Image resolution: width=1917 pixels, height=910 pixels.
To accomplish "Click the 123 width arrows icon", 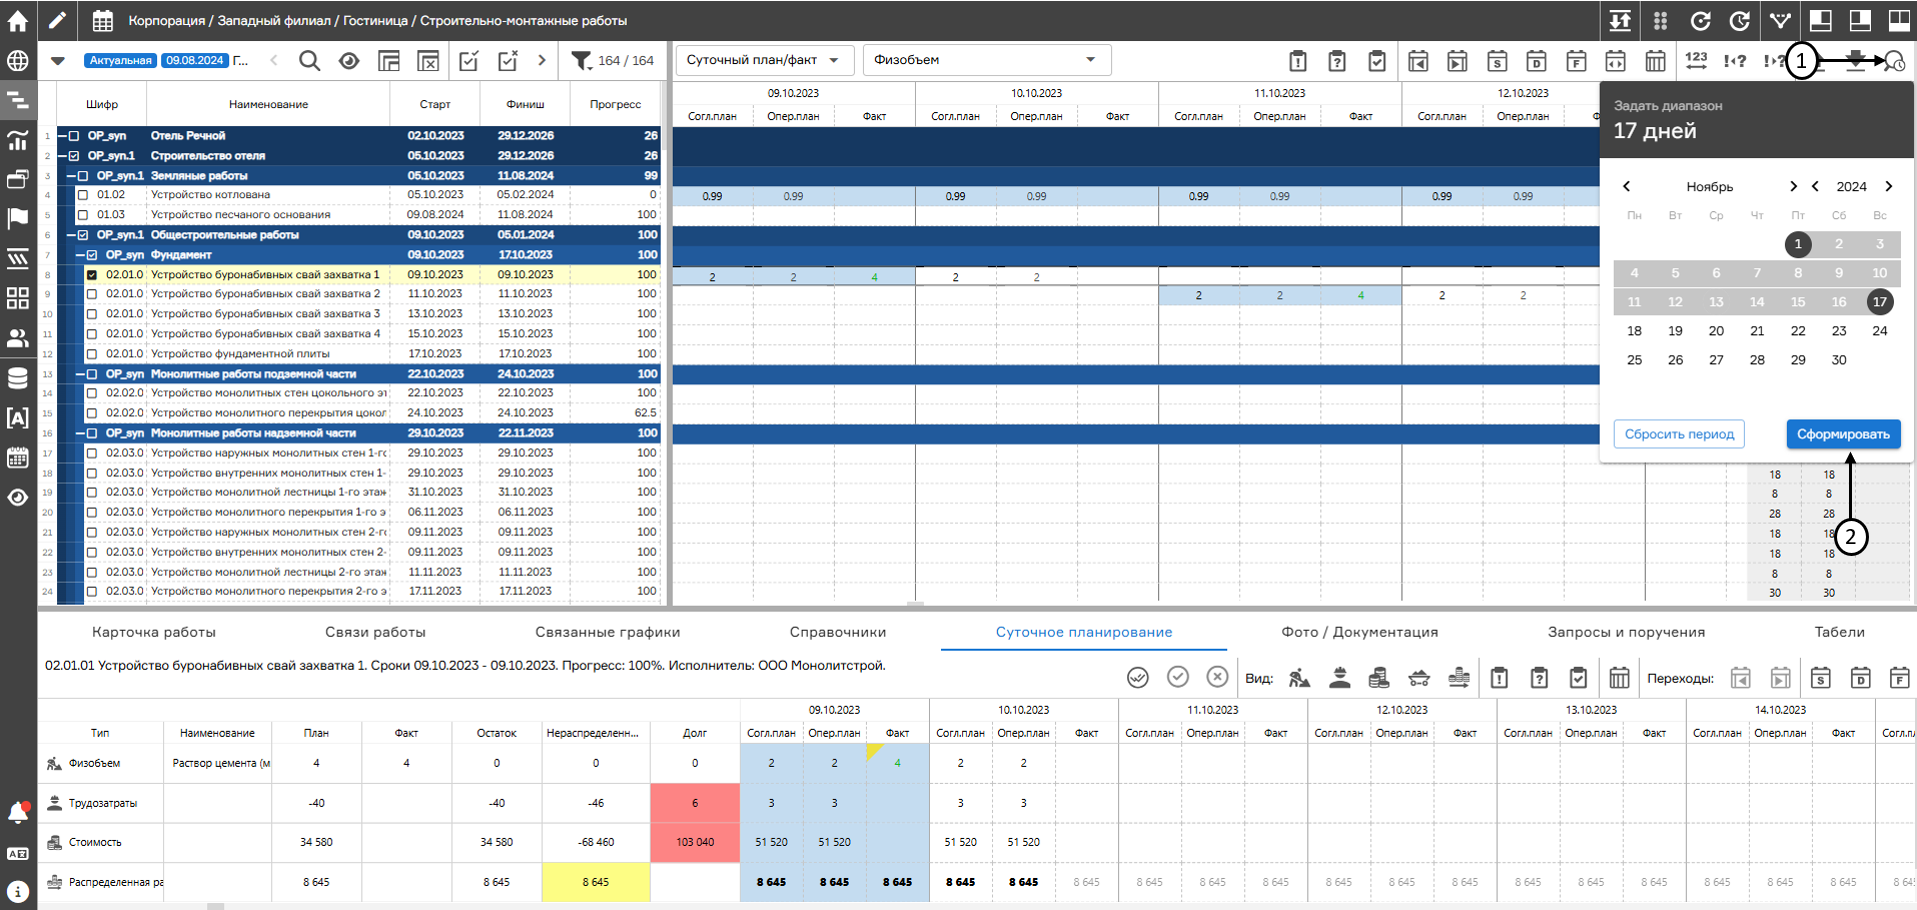I will 1696,61.
